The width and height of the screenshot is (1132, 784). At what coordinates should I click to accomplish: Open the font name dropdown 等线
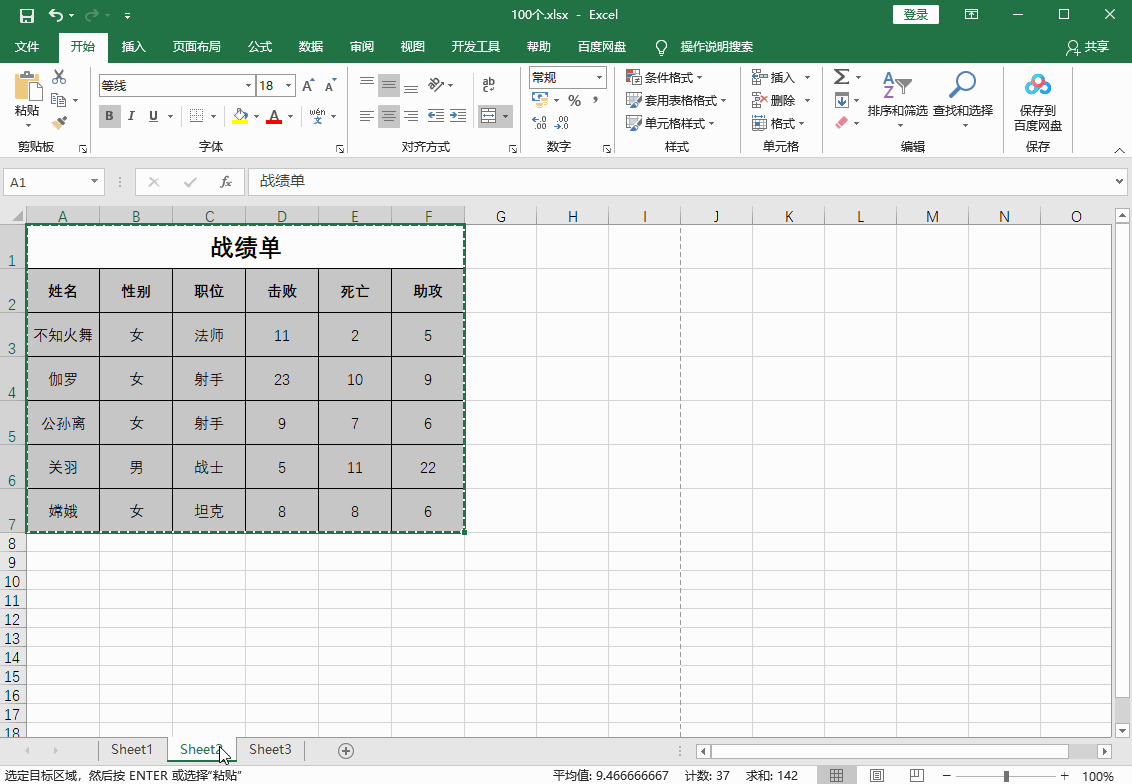pos(248,86)
